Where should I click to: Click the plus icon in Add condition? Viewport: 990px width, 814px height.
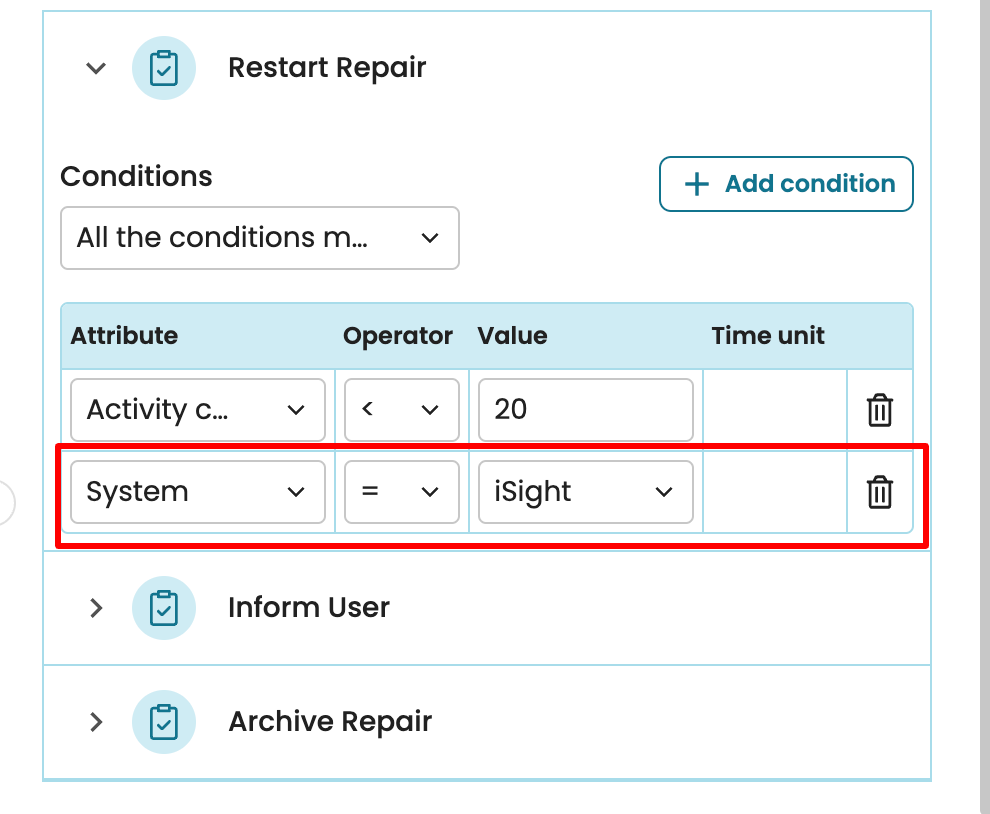(696, 184)
